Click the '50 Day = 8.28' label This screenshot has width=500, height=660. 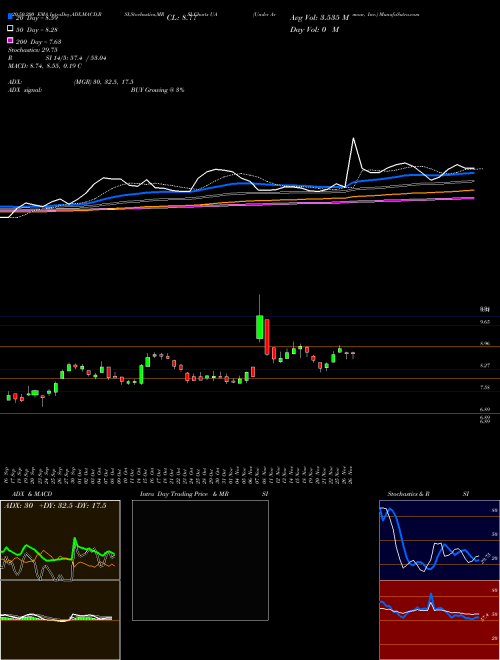pyautogui.click(x=37, y=29)
